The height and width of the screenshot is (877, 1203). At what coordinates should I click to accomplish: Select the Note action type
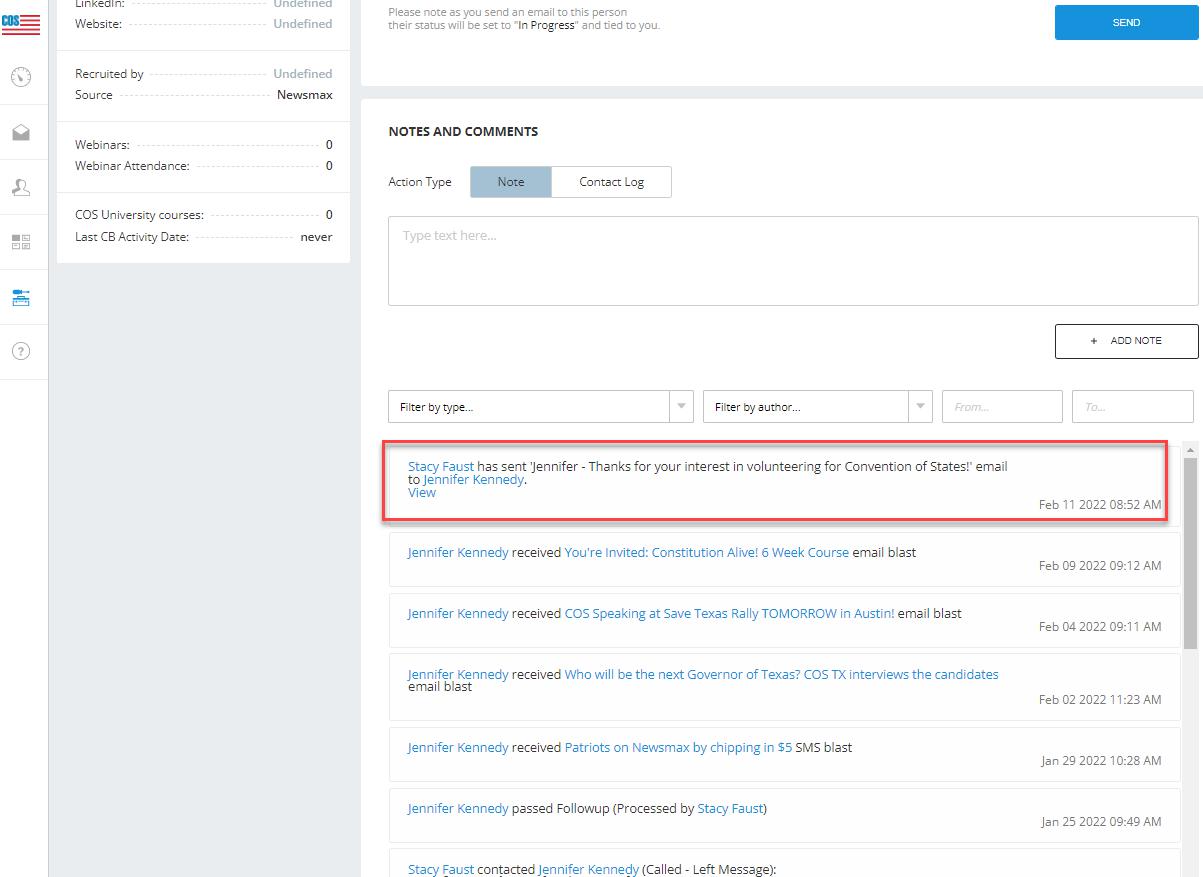pyautogui.click(x=510, y=182)
